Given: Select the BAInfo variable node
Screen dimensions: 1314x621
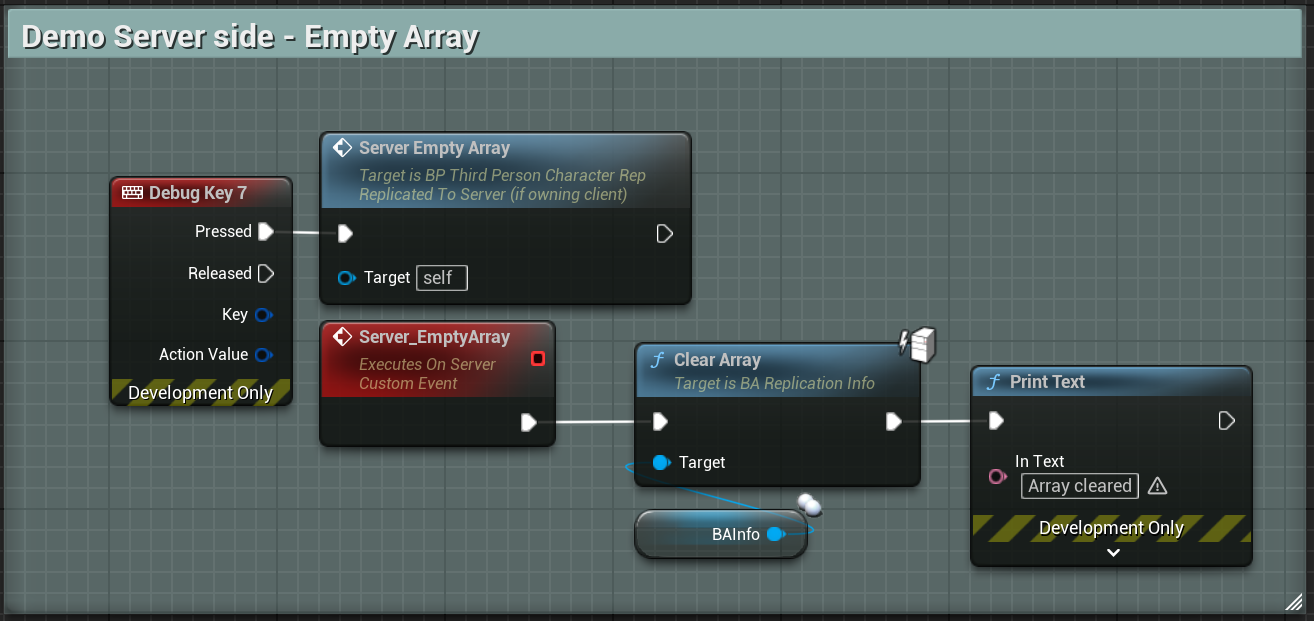Looking at the screenshot, I should [x=720, y=535].
